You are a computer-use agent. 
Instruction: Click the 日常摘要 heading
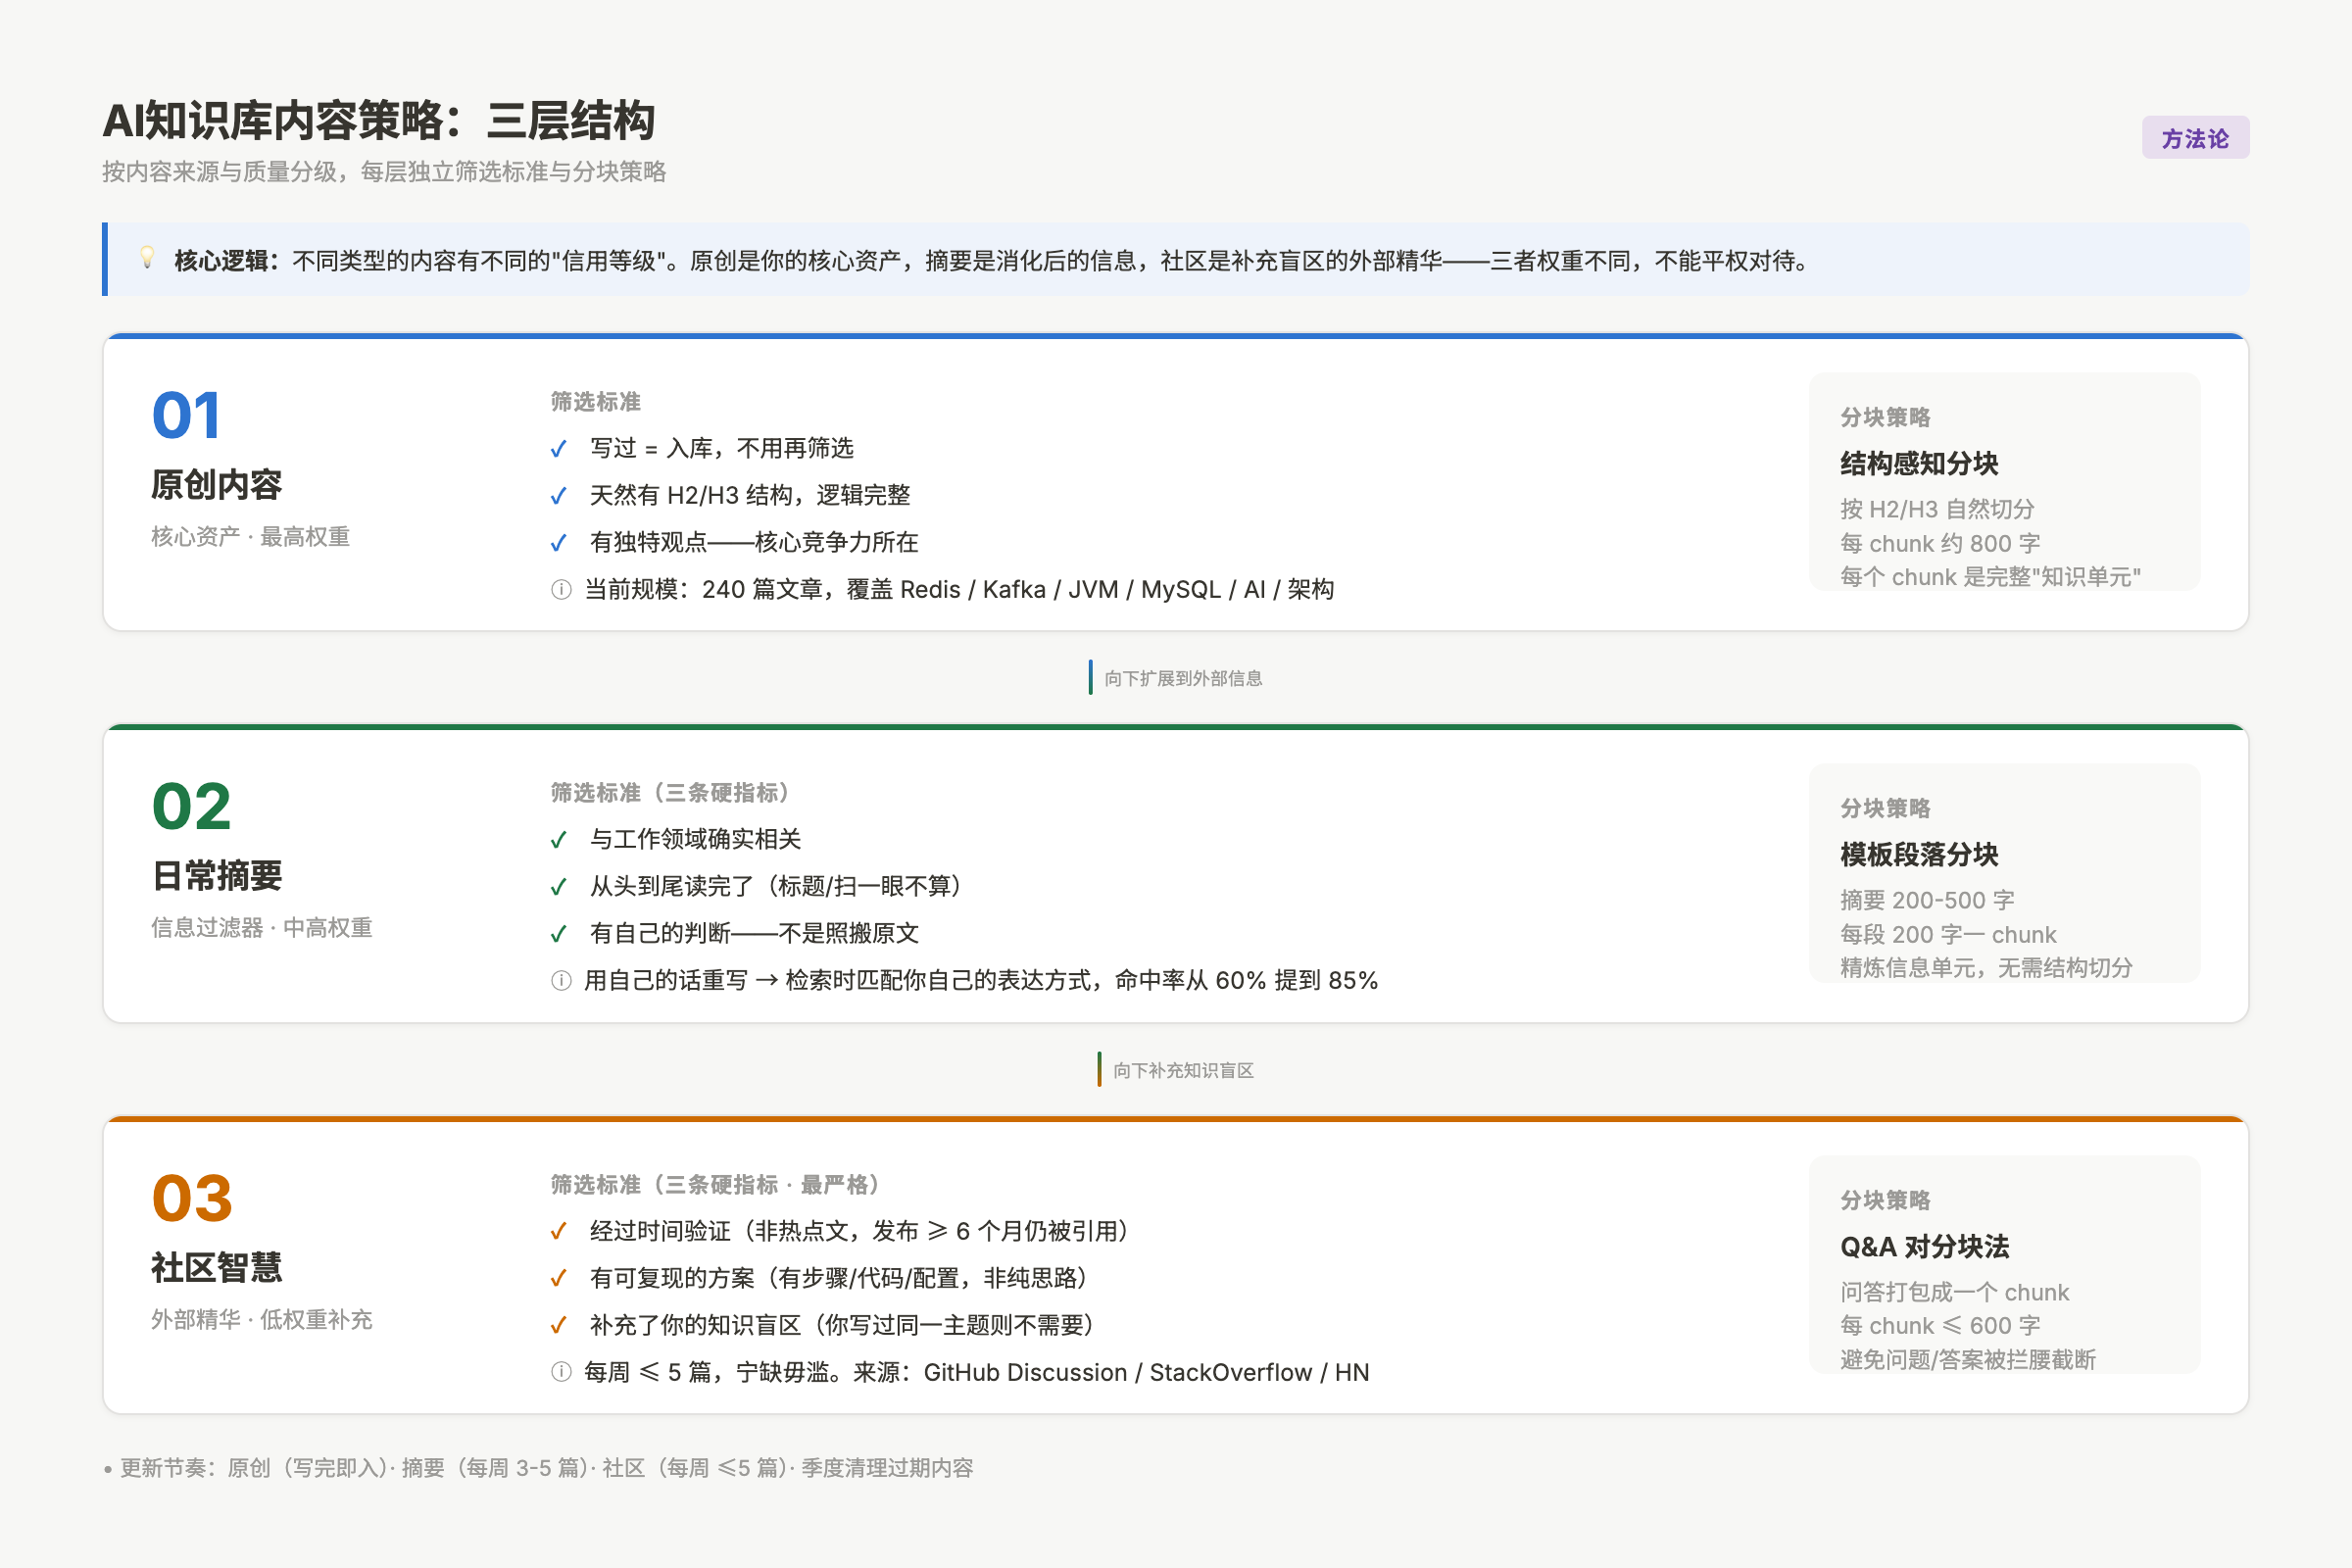point(216,877)
